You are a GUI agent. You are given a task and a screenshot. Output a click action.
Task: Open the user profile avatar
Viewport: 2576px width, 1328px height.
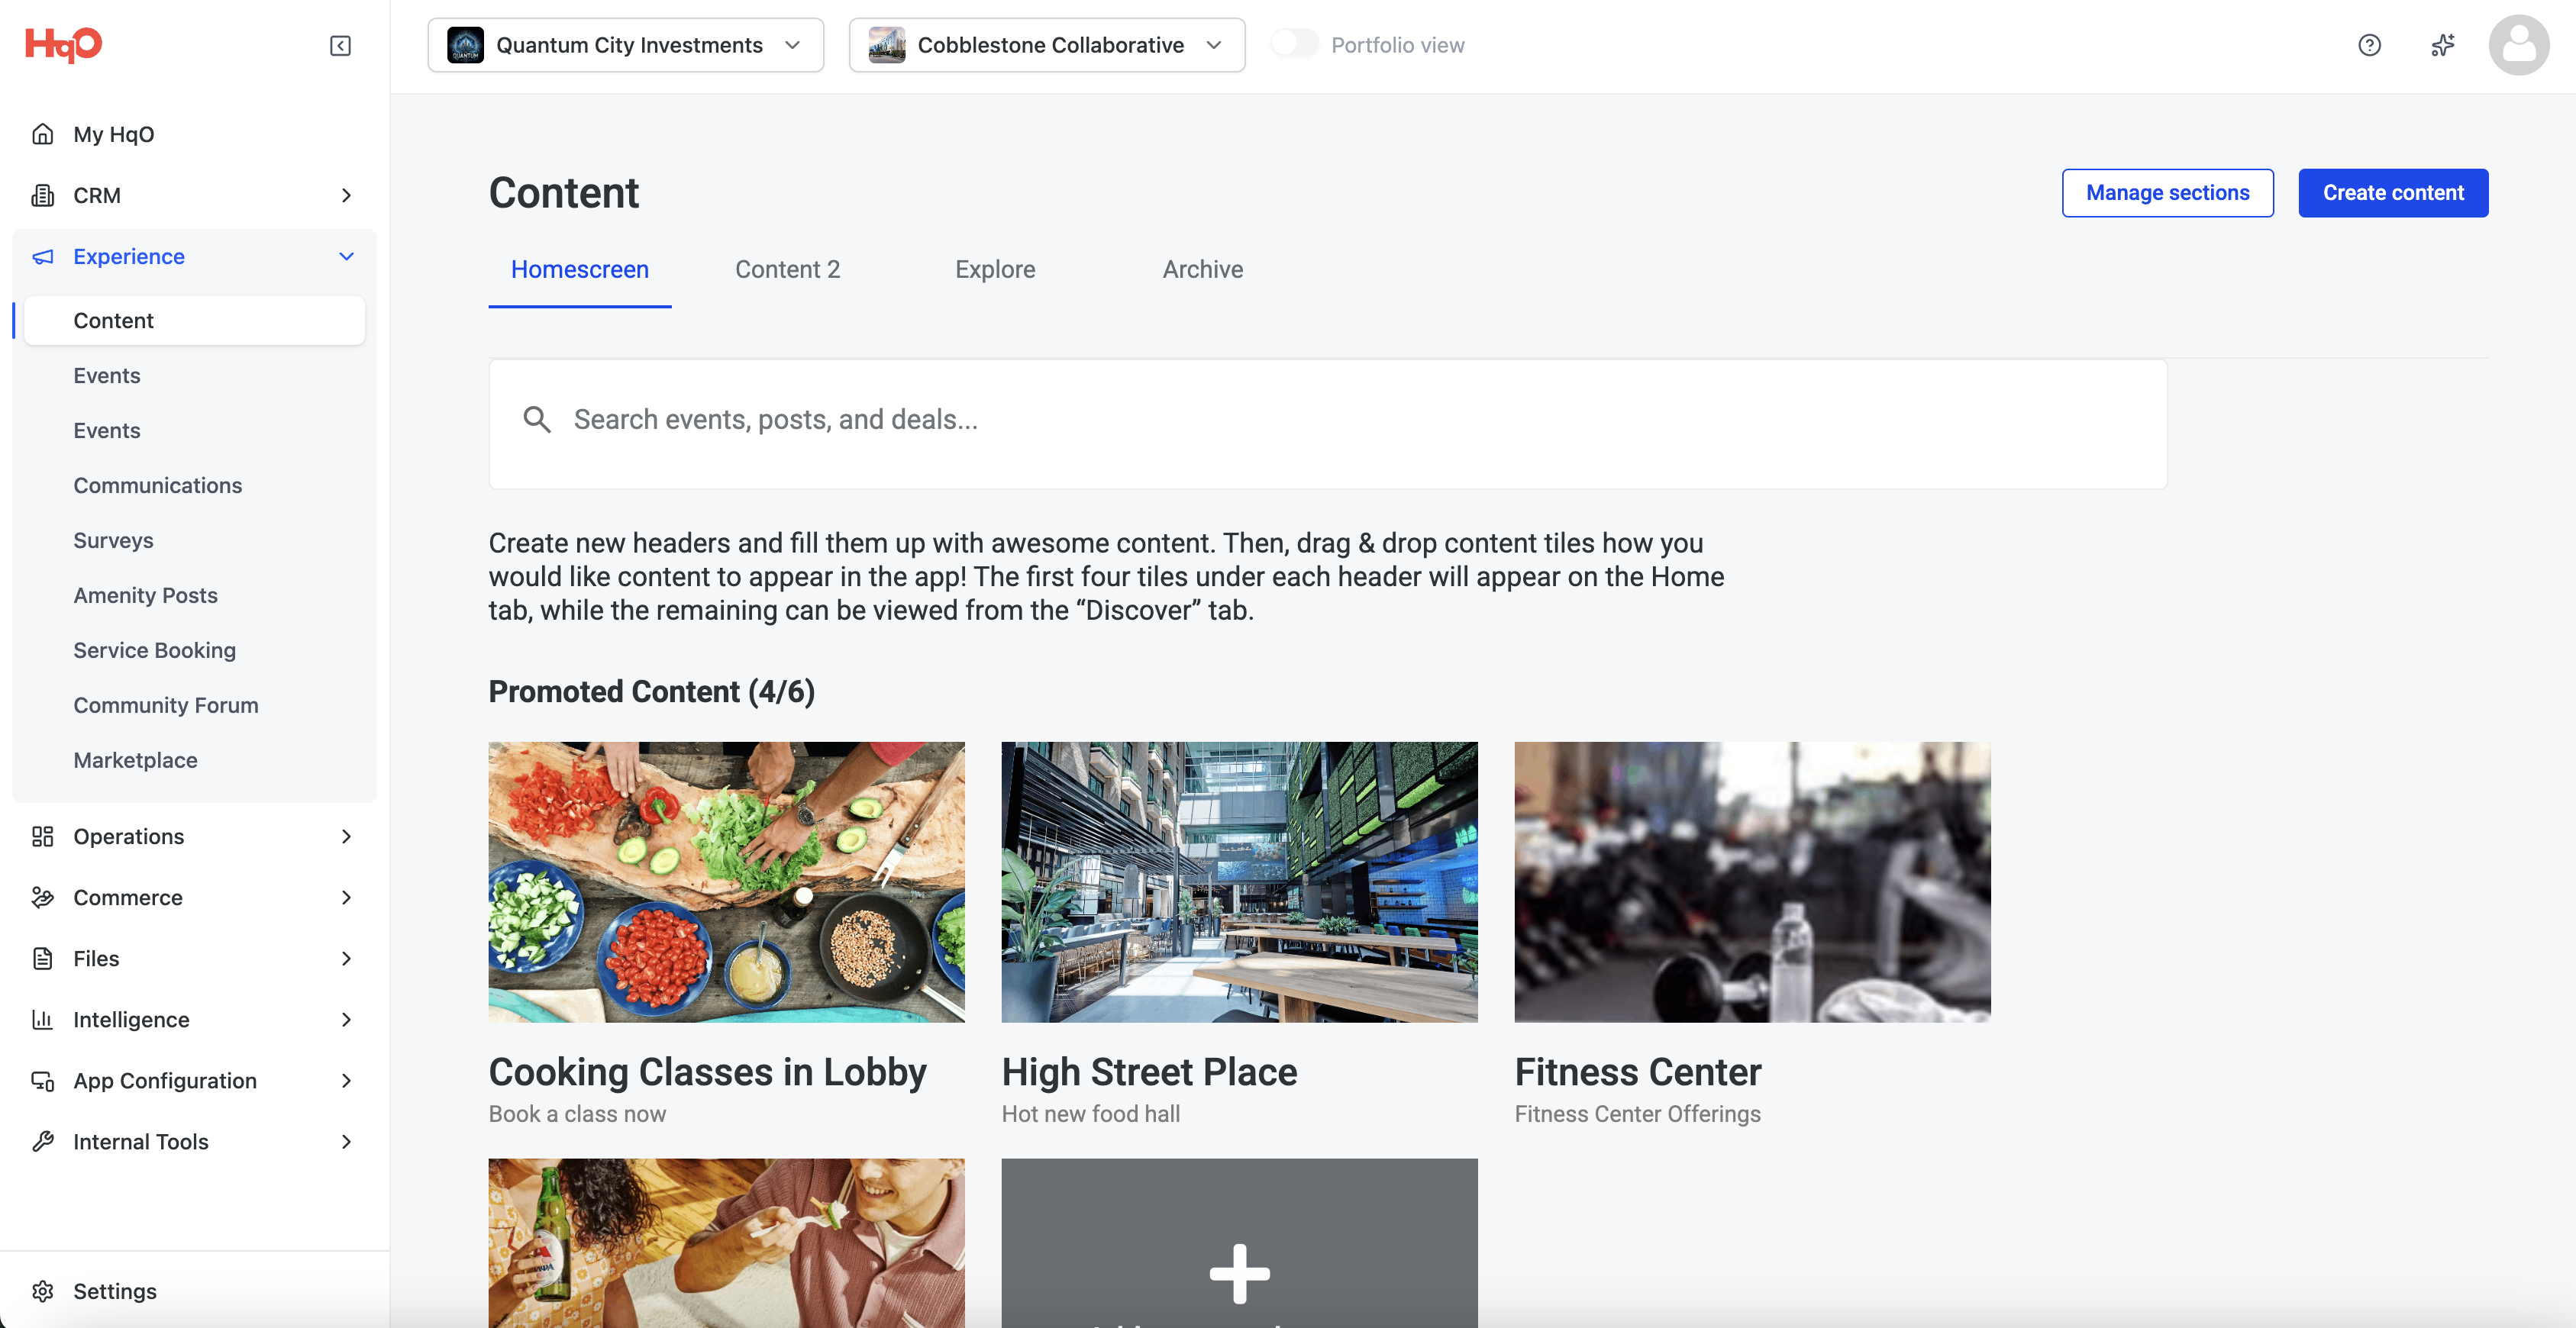tap(2518, 45)
